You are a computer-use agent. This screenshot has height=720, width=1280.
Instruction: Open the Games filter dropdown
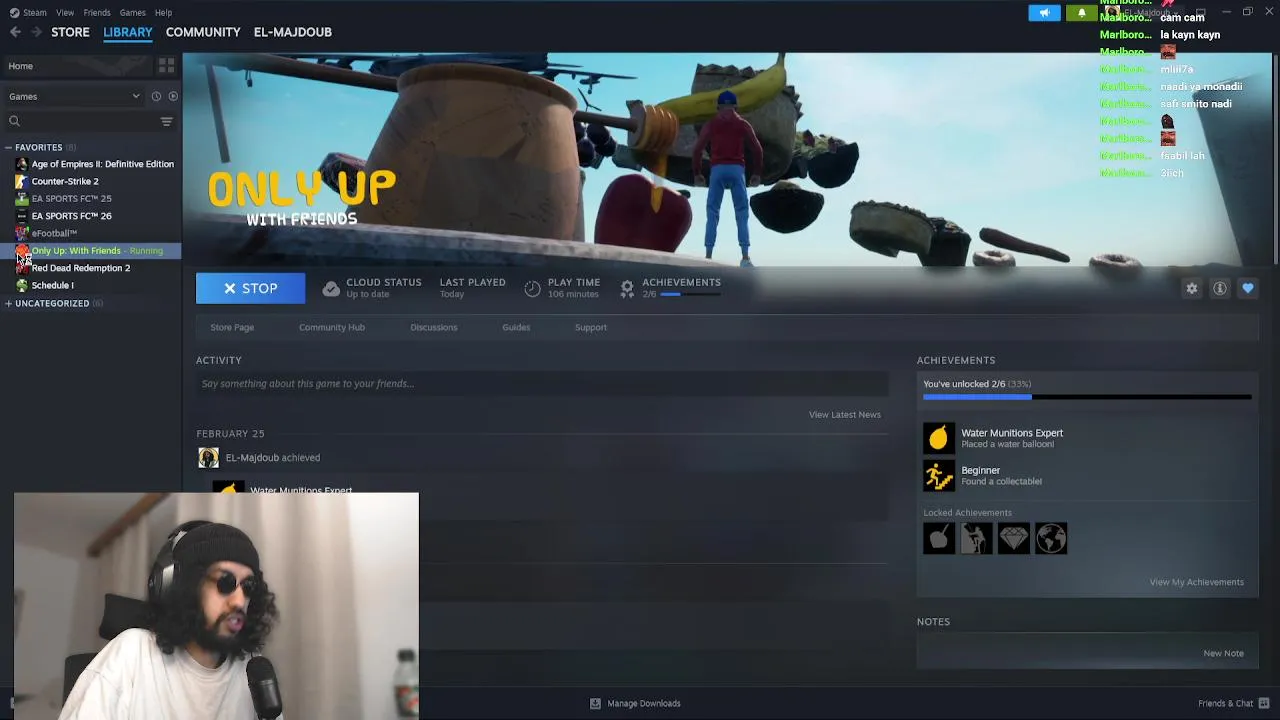click(74, 97)
